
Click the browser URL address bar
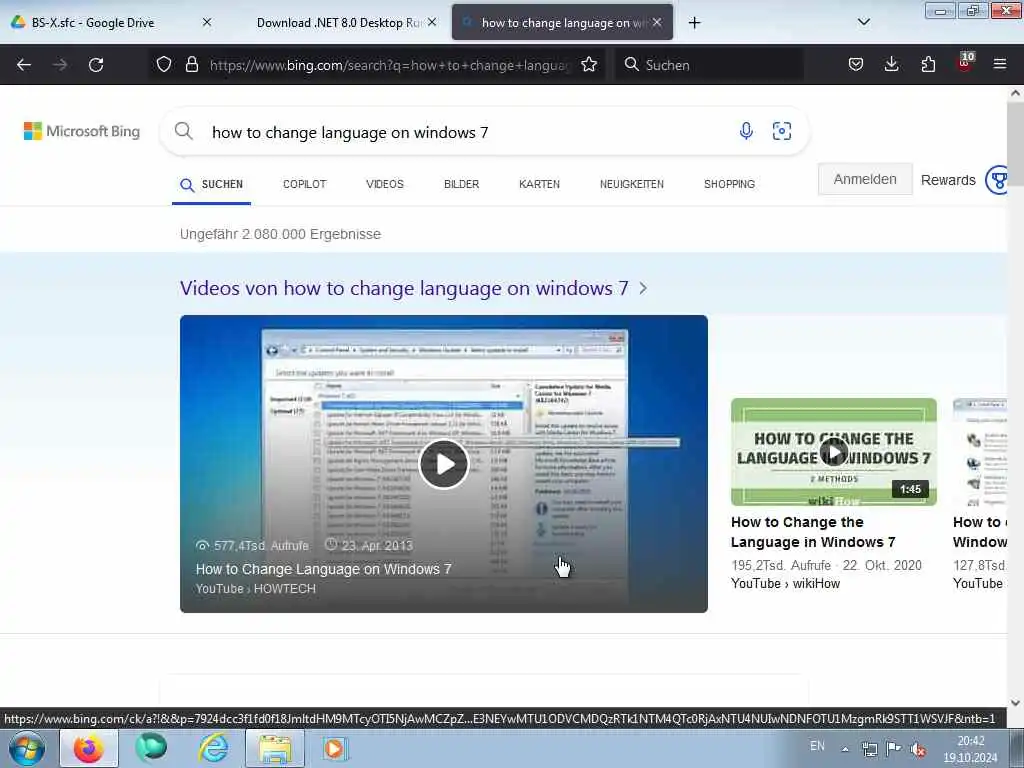(x=389, y=65)
